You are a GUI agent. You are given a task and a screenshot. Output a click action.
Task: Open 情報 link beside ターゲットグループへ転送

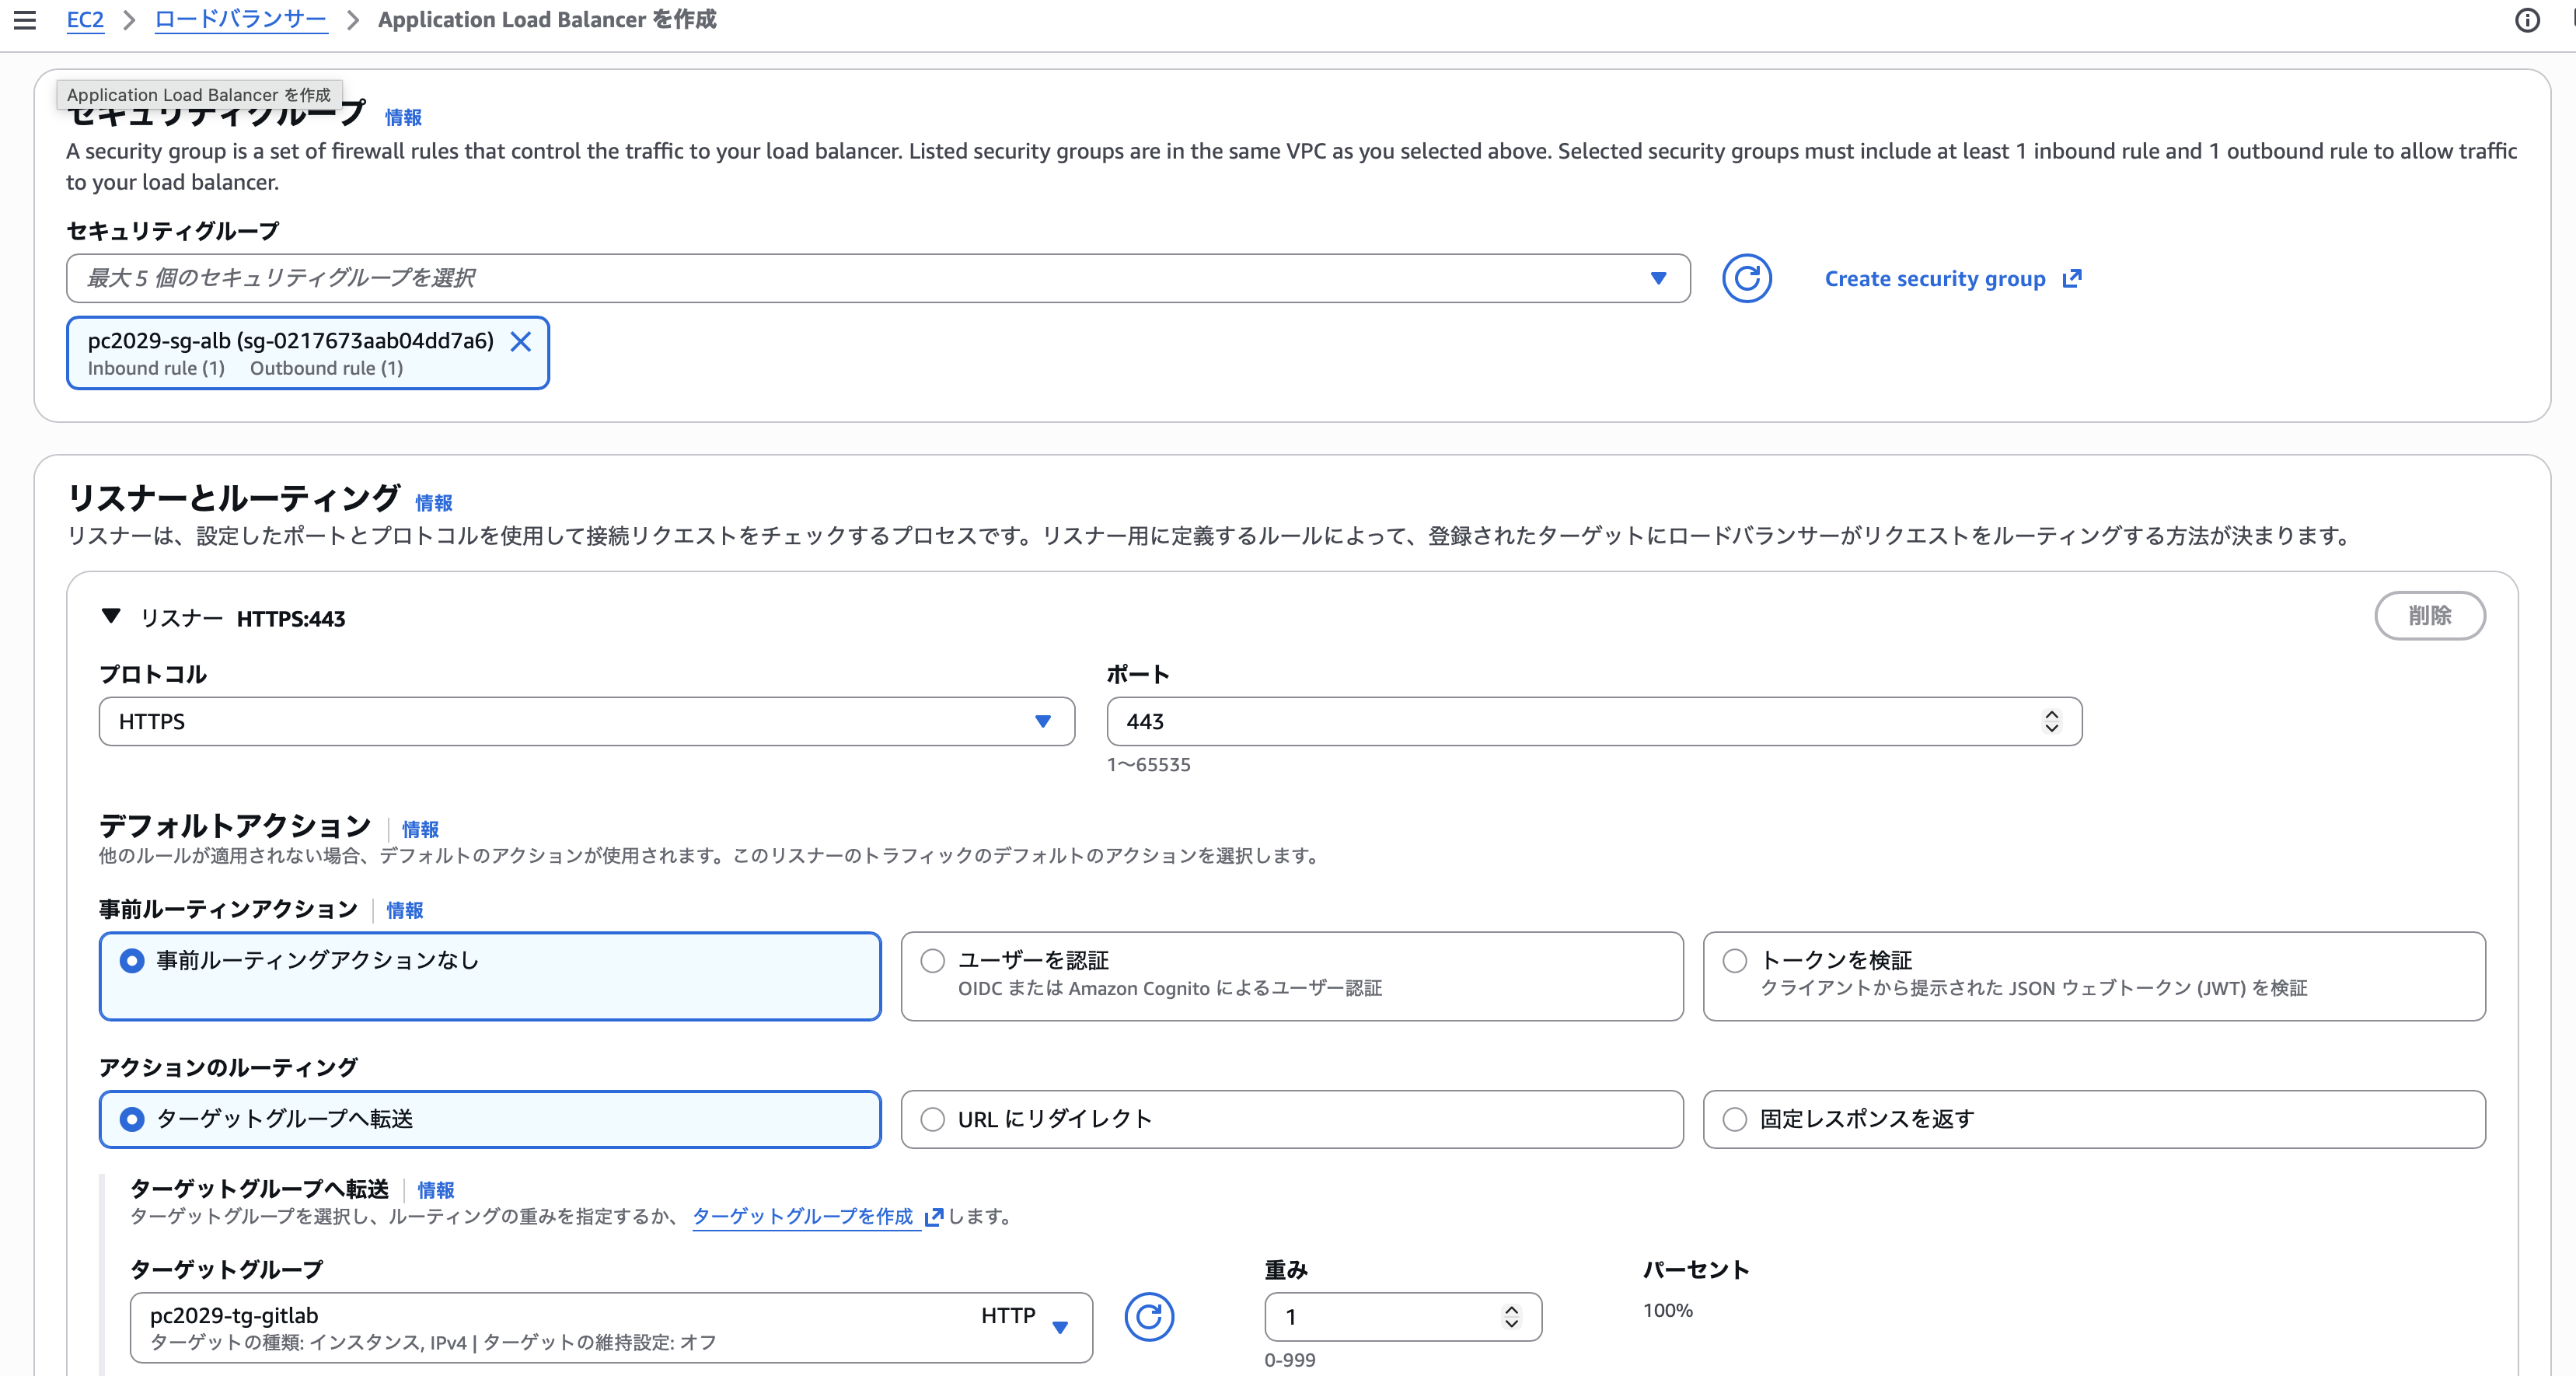point(436,1190)
